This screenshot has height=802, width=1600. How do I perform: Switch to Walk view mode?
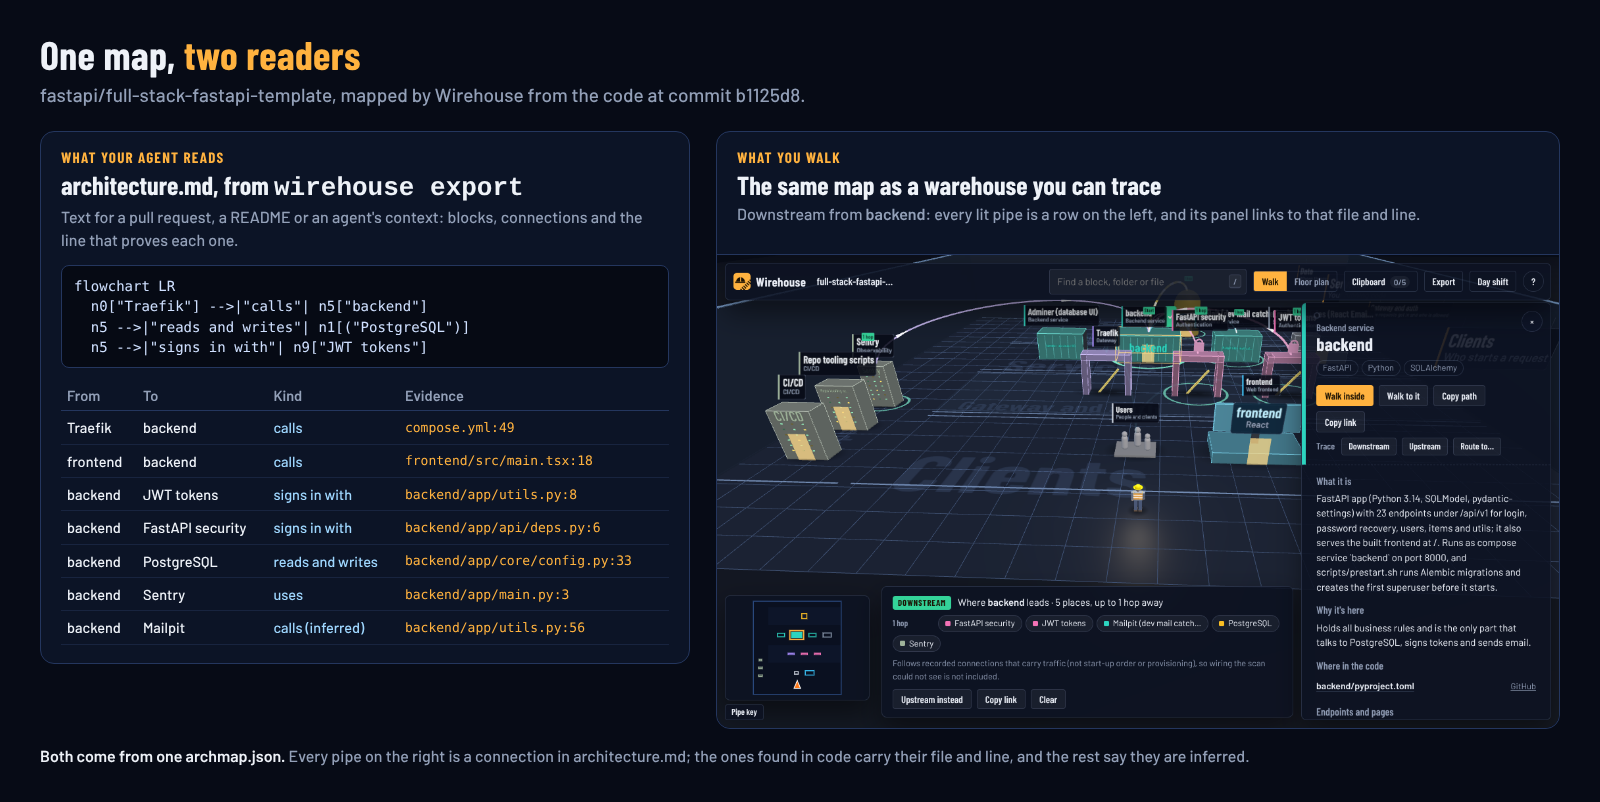click(x=1270, y=282)
